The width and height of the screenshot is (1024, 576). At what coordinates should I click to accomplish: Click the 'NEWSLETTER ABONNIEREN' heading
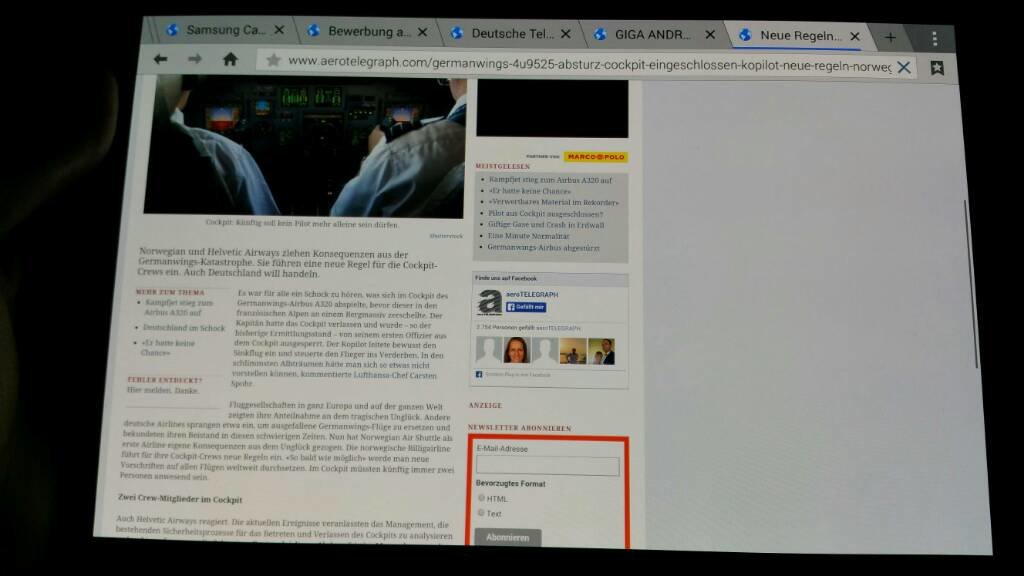click(x=519, y=428)
